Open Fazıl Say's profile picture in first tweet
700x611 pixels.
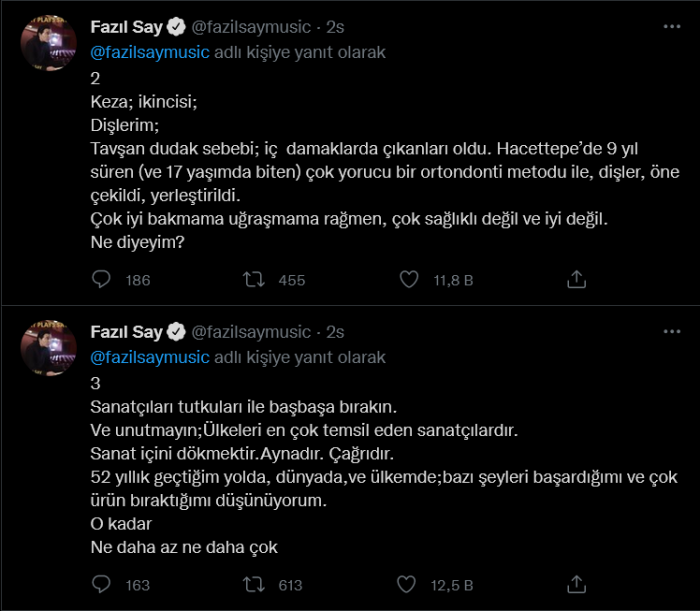pyautogui.click(x=47, y=45)
